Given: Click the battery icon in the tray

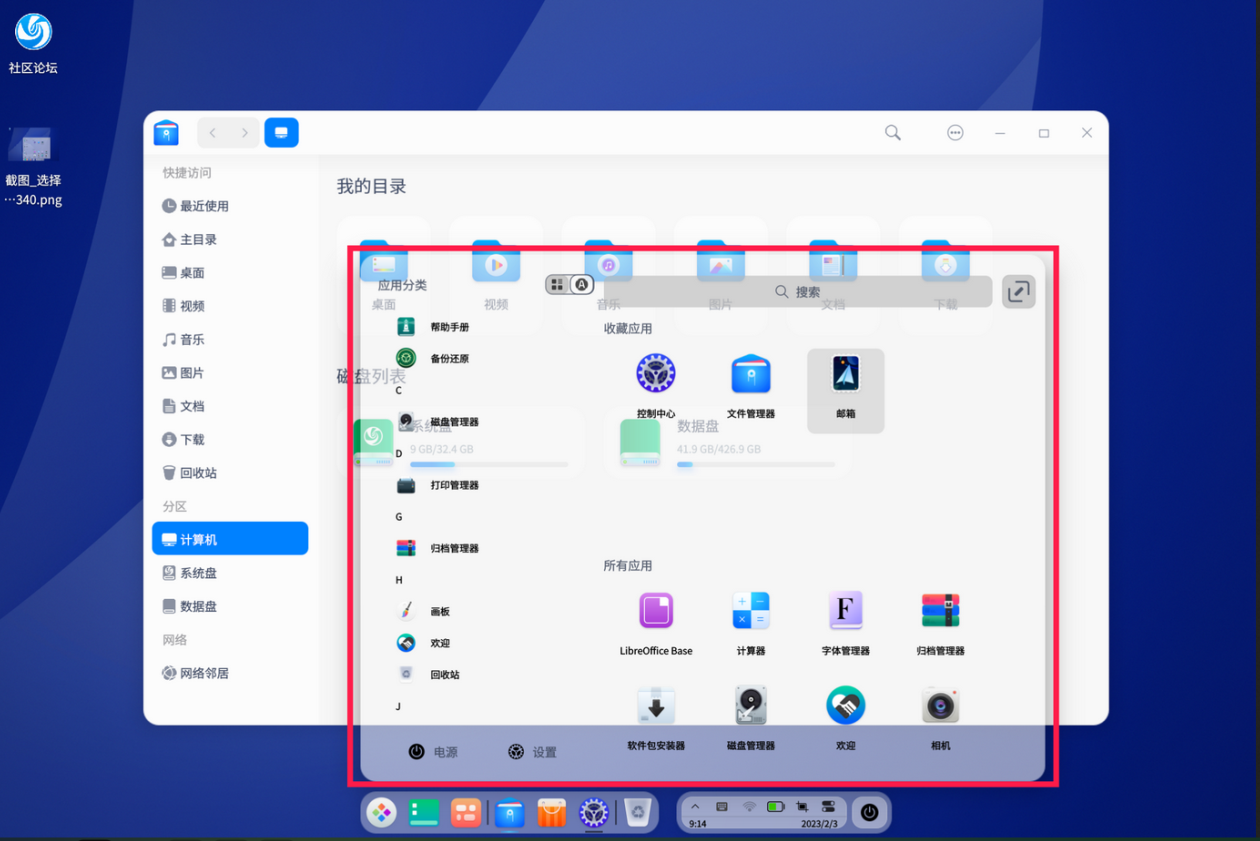Looking at the screenshot, I should click(x=775, y=806).
